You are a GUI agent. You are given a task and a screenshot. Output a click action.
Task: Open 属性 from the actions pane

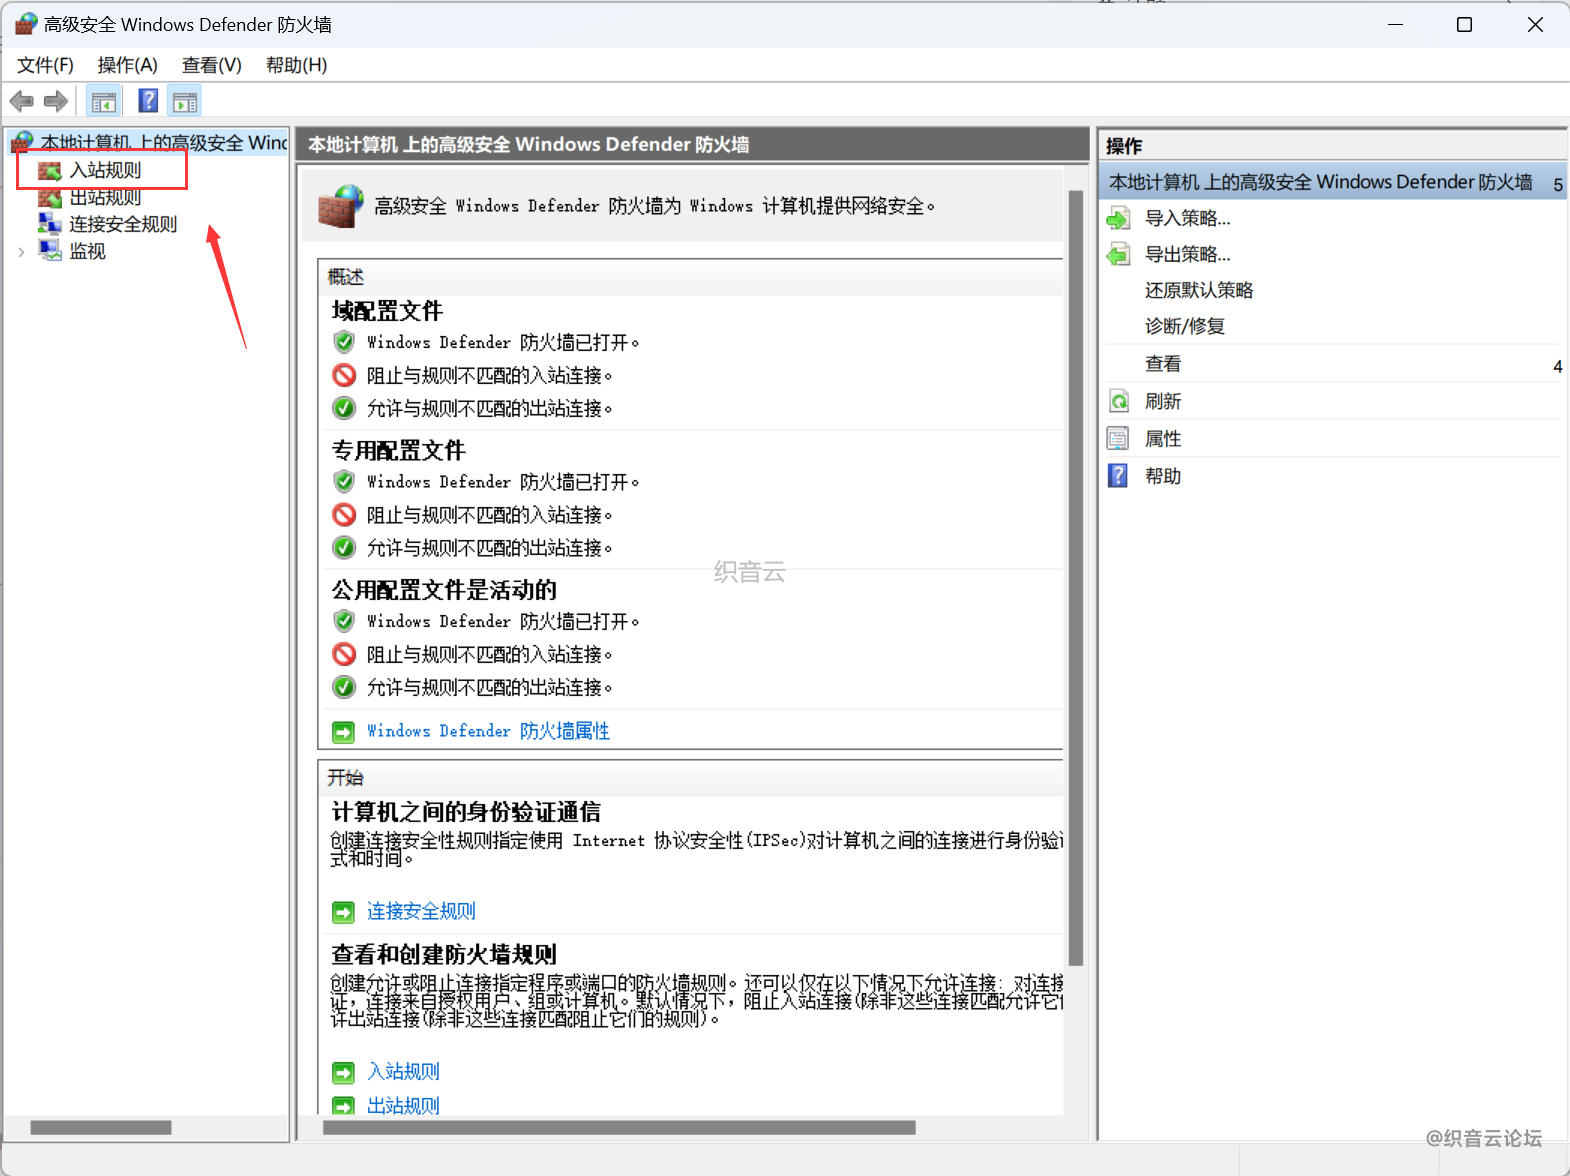[x=1163, y=439]
